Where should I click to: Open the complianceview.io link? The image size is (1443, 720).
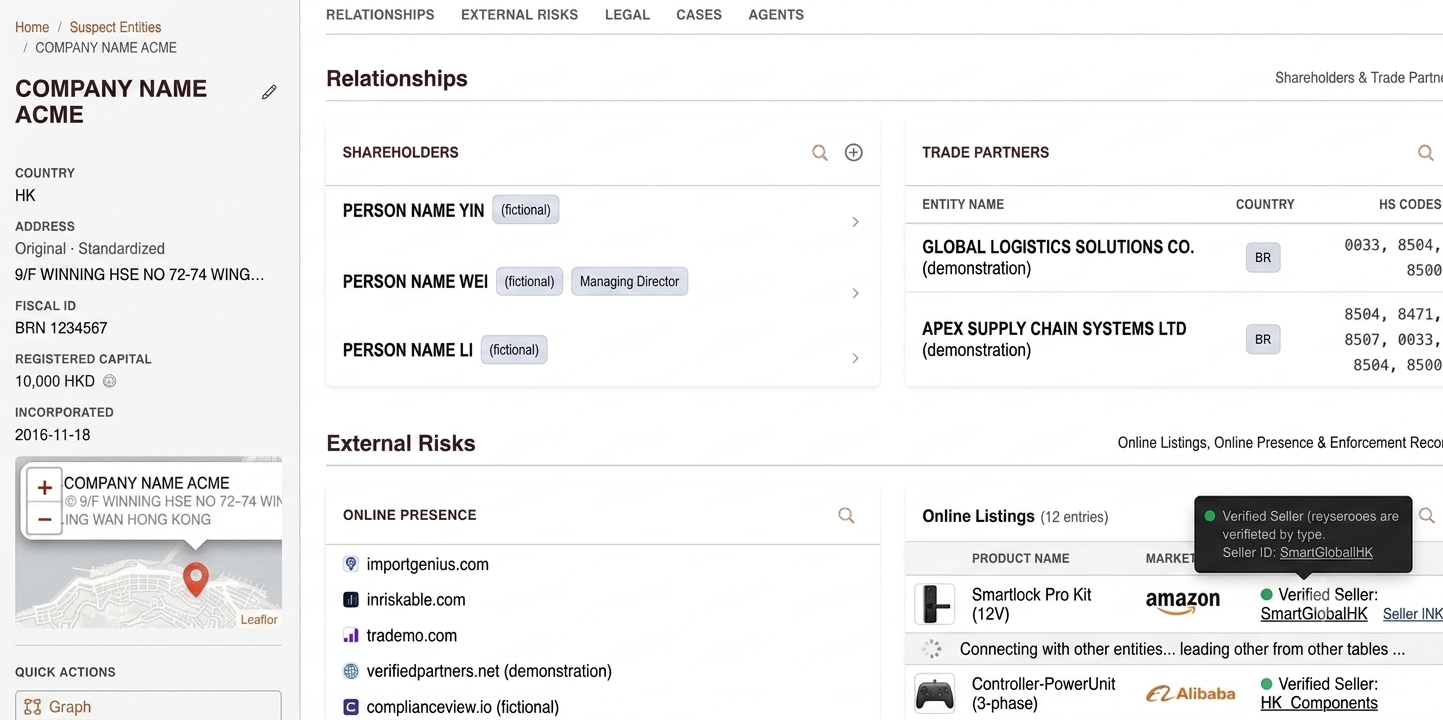click(462, 707)
